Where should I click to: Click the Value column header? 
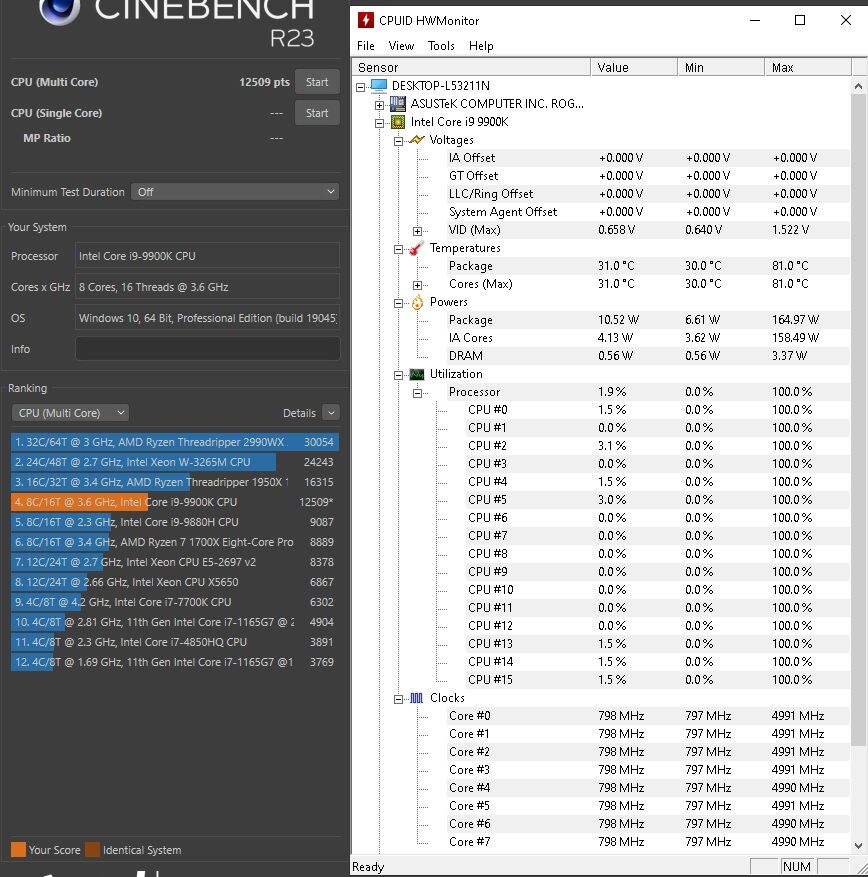(634, 67)
